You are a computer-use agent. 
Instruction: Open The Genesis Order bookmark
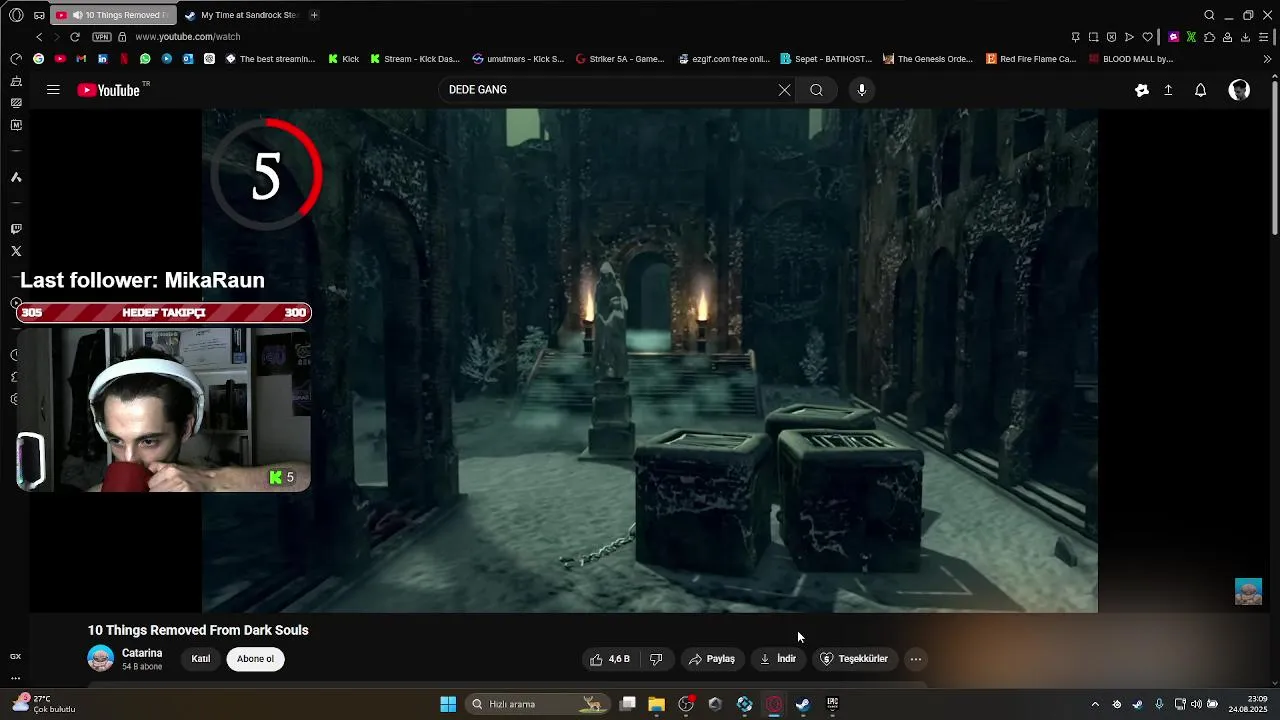[x=929, y=59]
